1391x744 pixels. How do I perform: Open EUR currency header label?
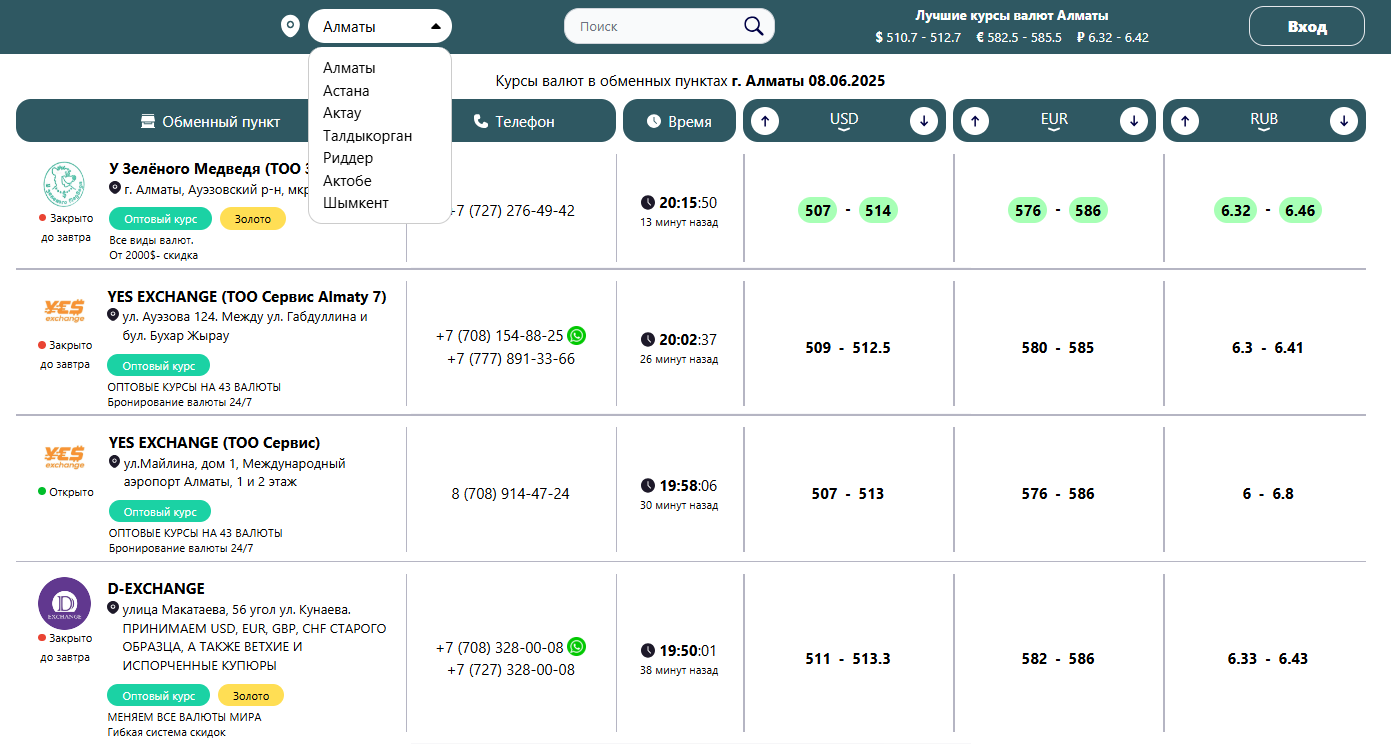[x=1054, y=120]
